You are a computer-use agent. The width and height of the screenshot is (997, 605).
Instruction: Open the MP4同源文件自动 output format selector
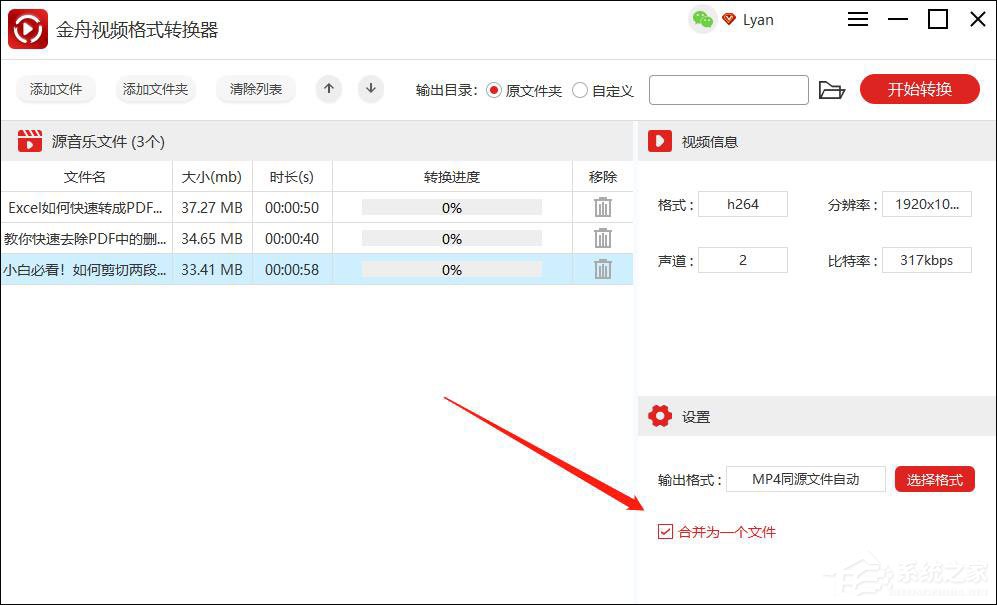tap(806, 479)
